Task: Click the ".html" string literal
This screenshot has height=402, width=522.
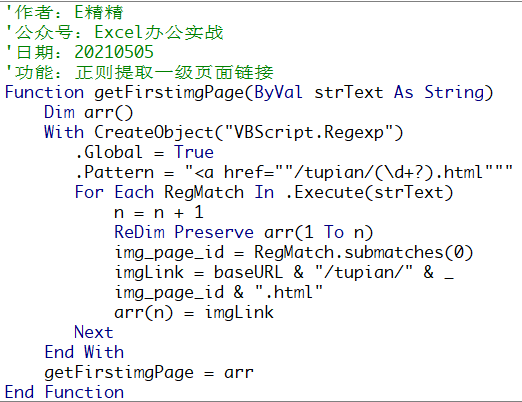Action: coord(289,292)
